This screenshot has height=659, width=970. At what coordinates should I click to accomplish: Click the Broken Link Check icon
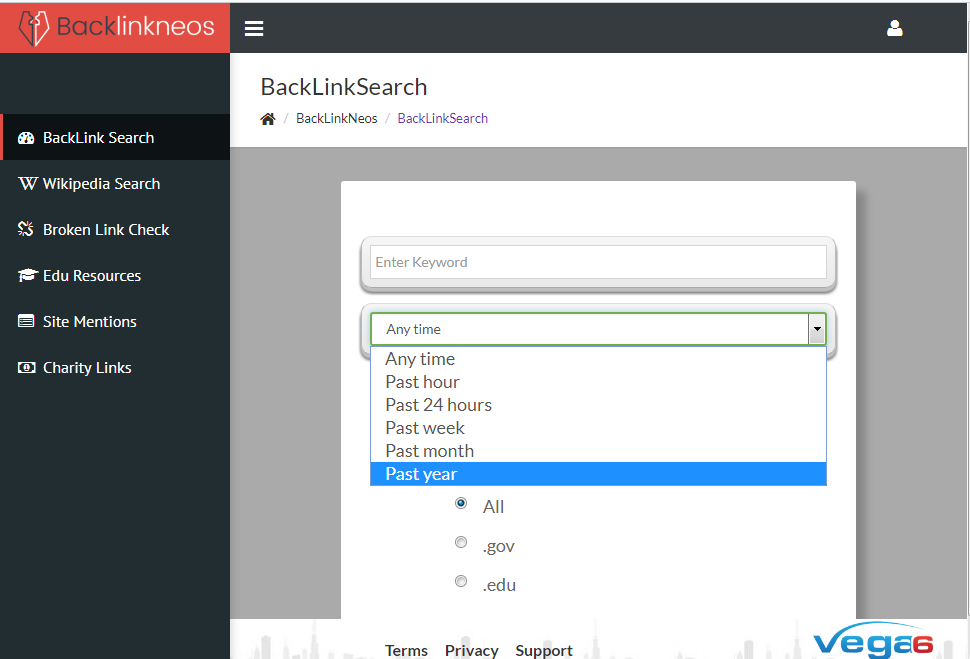[27, 230]
